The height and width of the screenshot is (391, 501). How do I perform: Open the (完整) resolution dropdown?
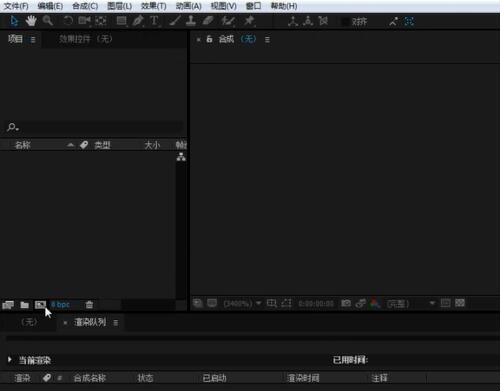coord(411,304)
